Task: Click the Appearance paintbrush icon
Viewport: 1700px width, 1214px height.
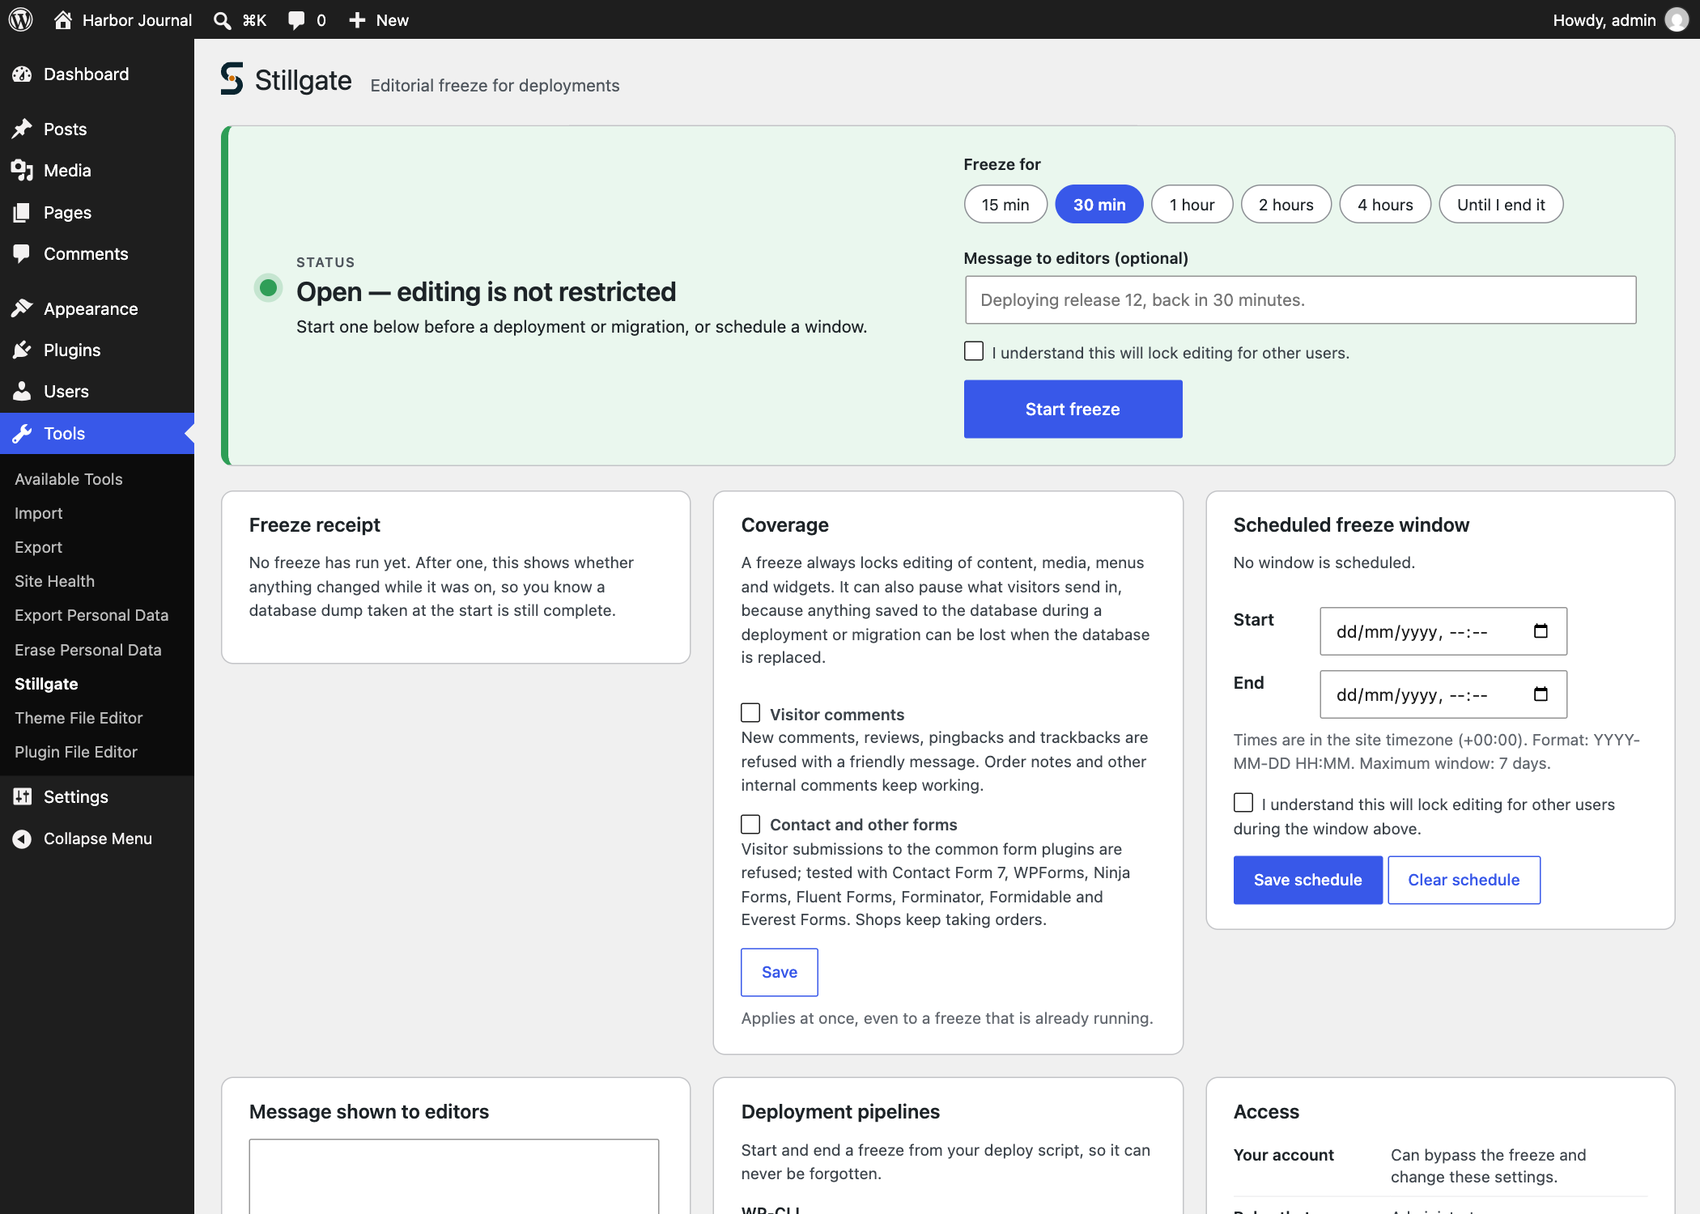Action: (x=22, y=309)
